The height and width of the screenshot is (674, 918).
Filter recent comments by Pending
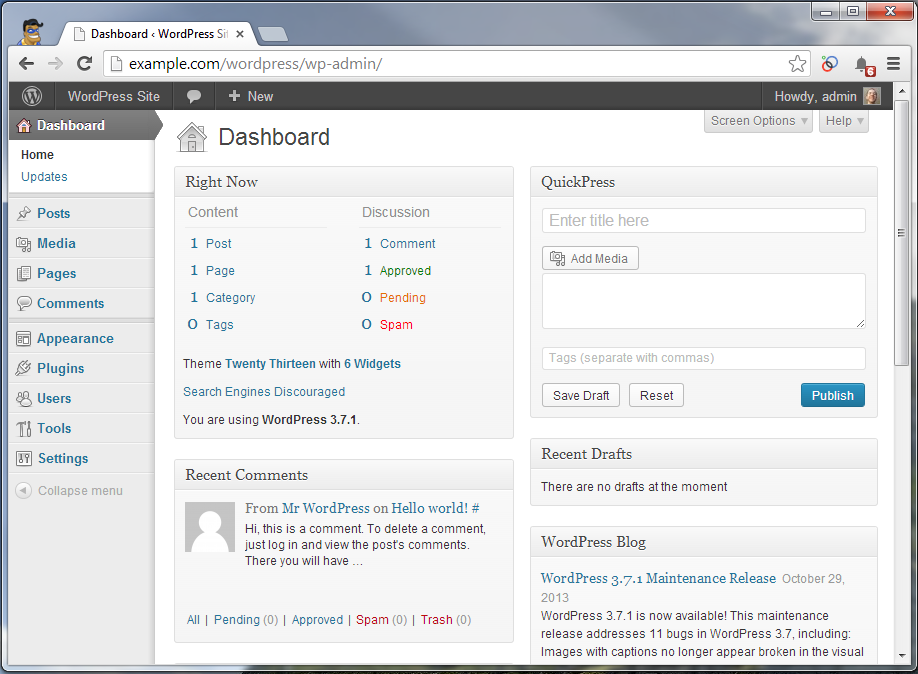pyautogui.click(x=237, y=620)
